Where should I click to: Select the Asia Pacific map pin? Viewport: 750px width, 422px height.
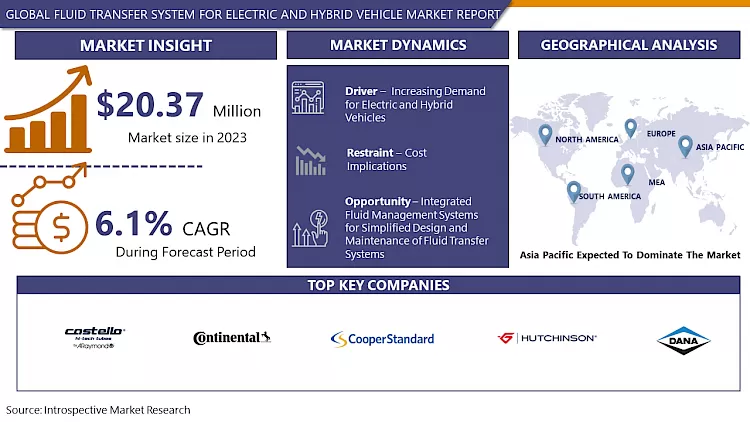point(685,146)
